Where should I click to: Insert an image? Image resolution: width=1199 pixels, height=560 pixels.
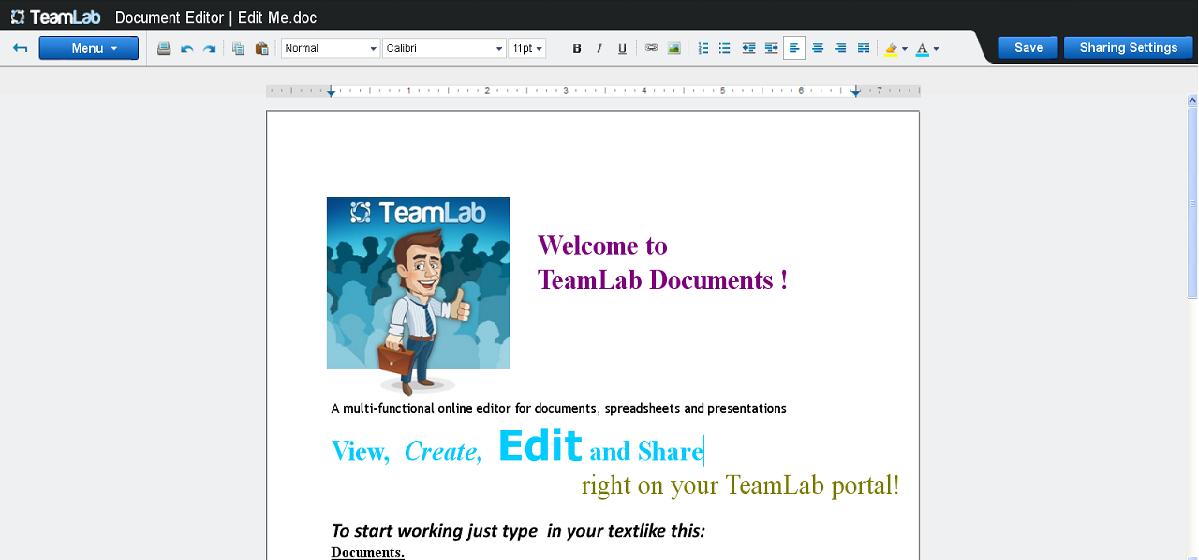pos(674,48)
